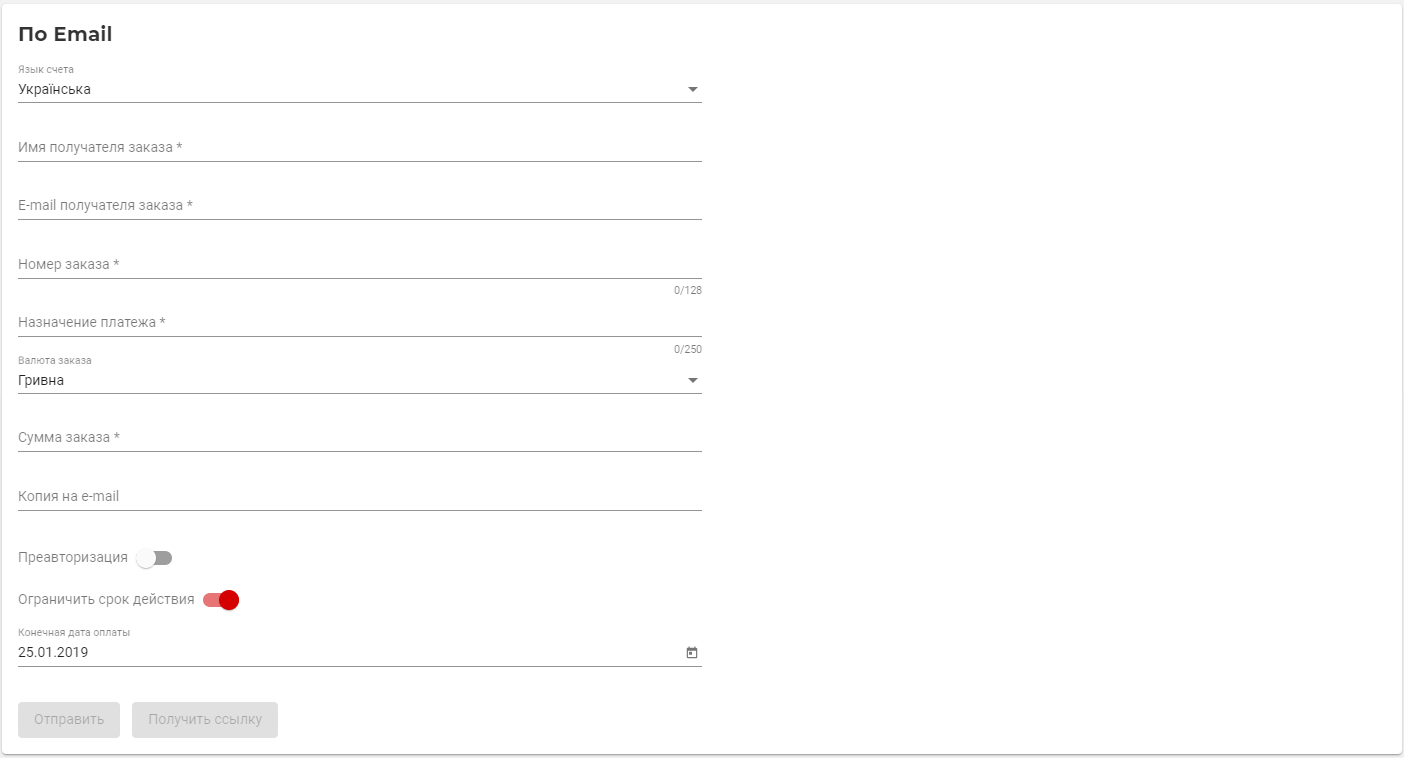The image size is (1404, 758).
Task: Click the selected currency value Гривна
Action: coord(41,381)
